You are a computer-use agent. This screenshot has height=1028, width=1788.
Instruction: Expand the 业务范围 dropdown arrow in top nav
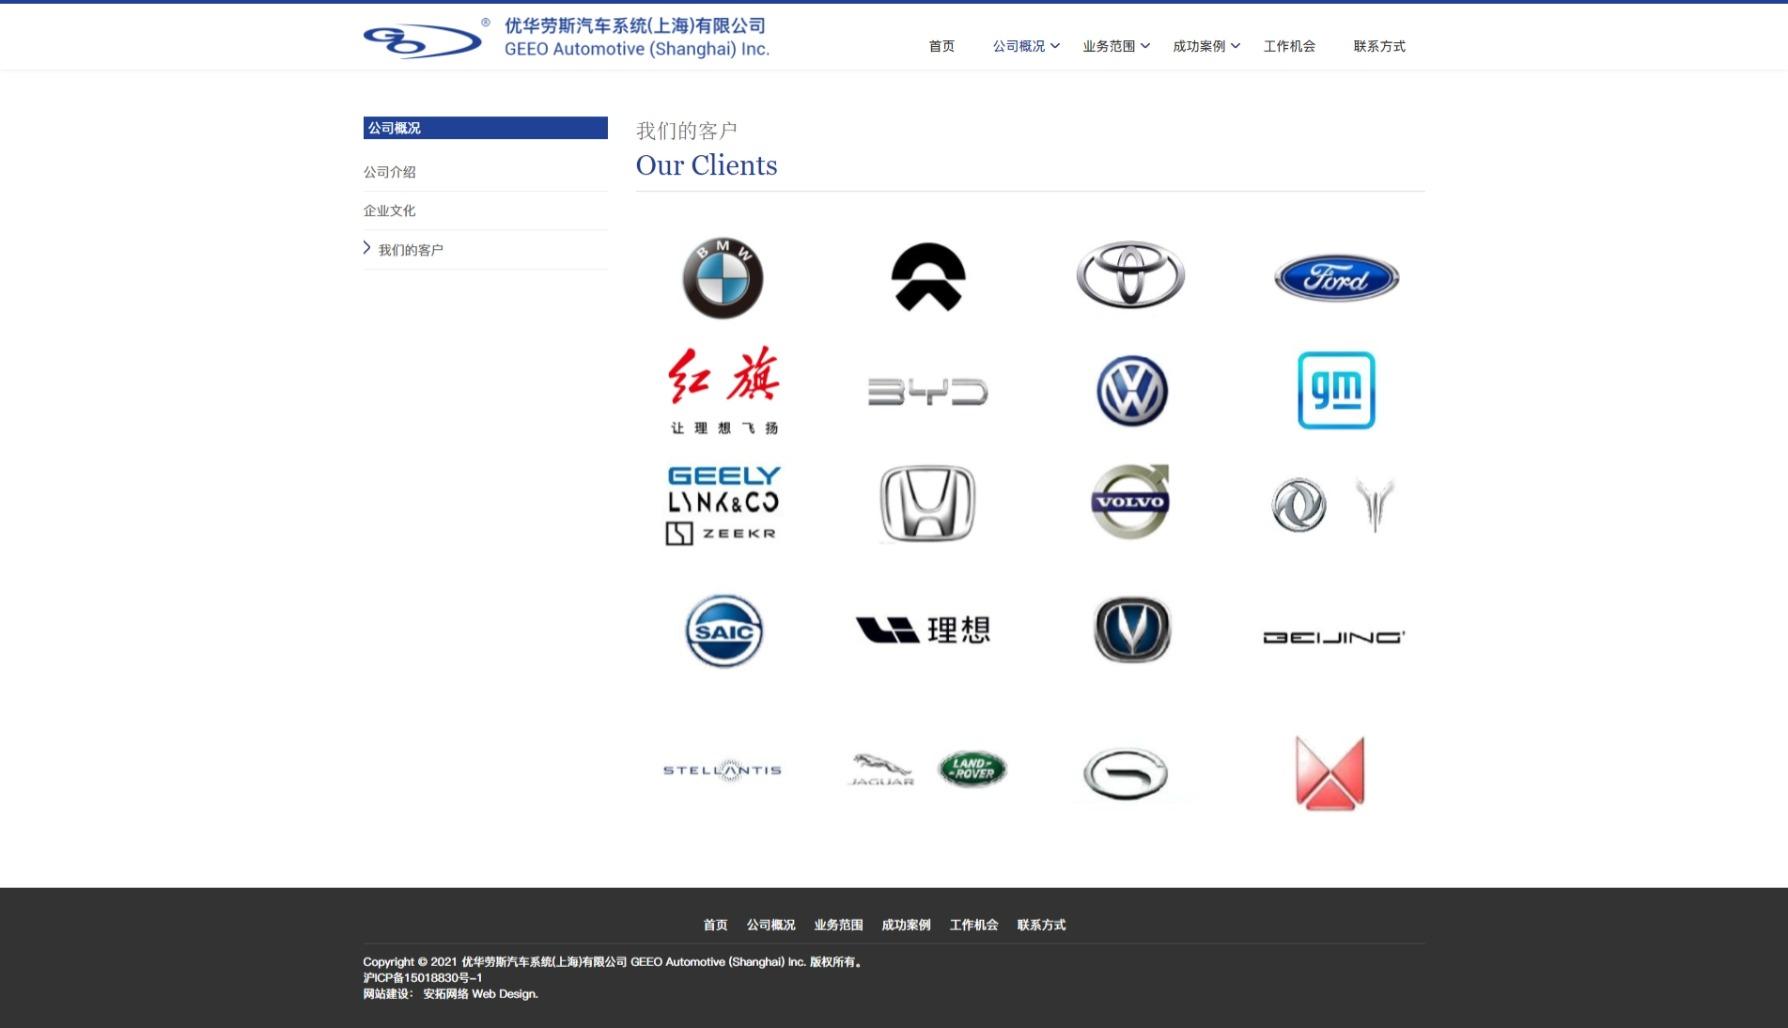pyautogui.click(x=1145, y=46)
